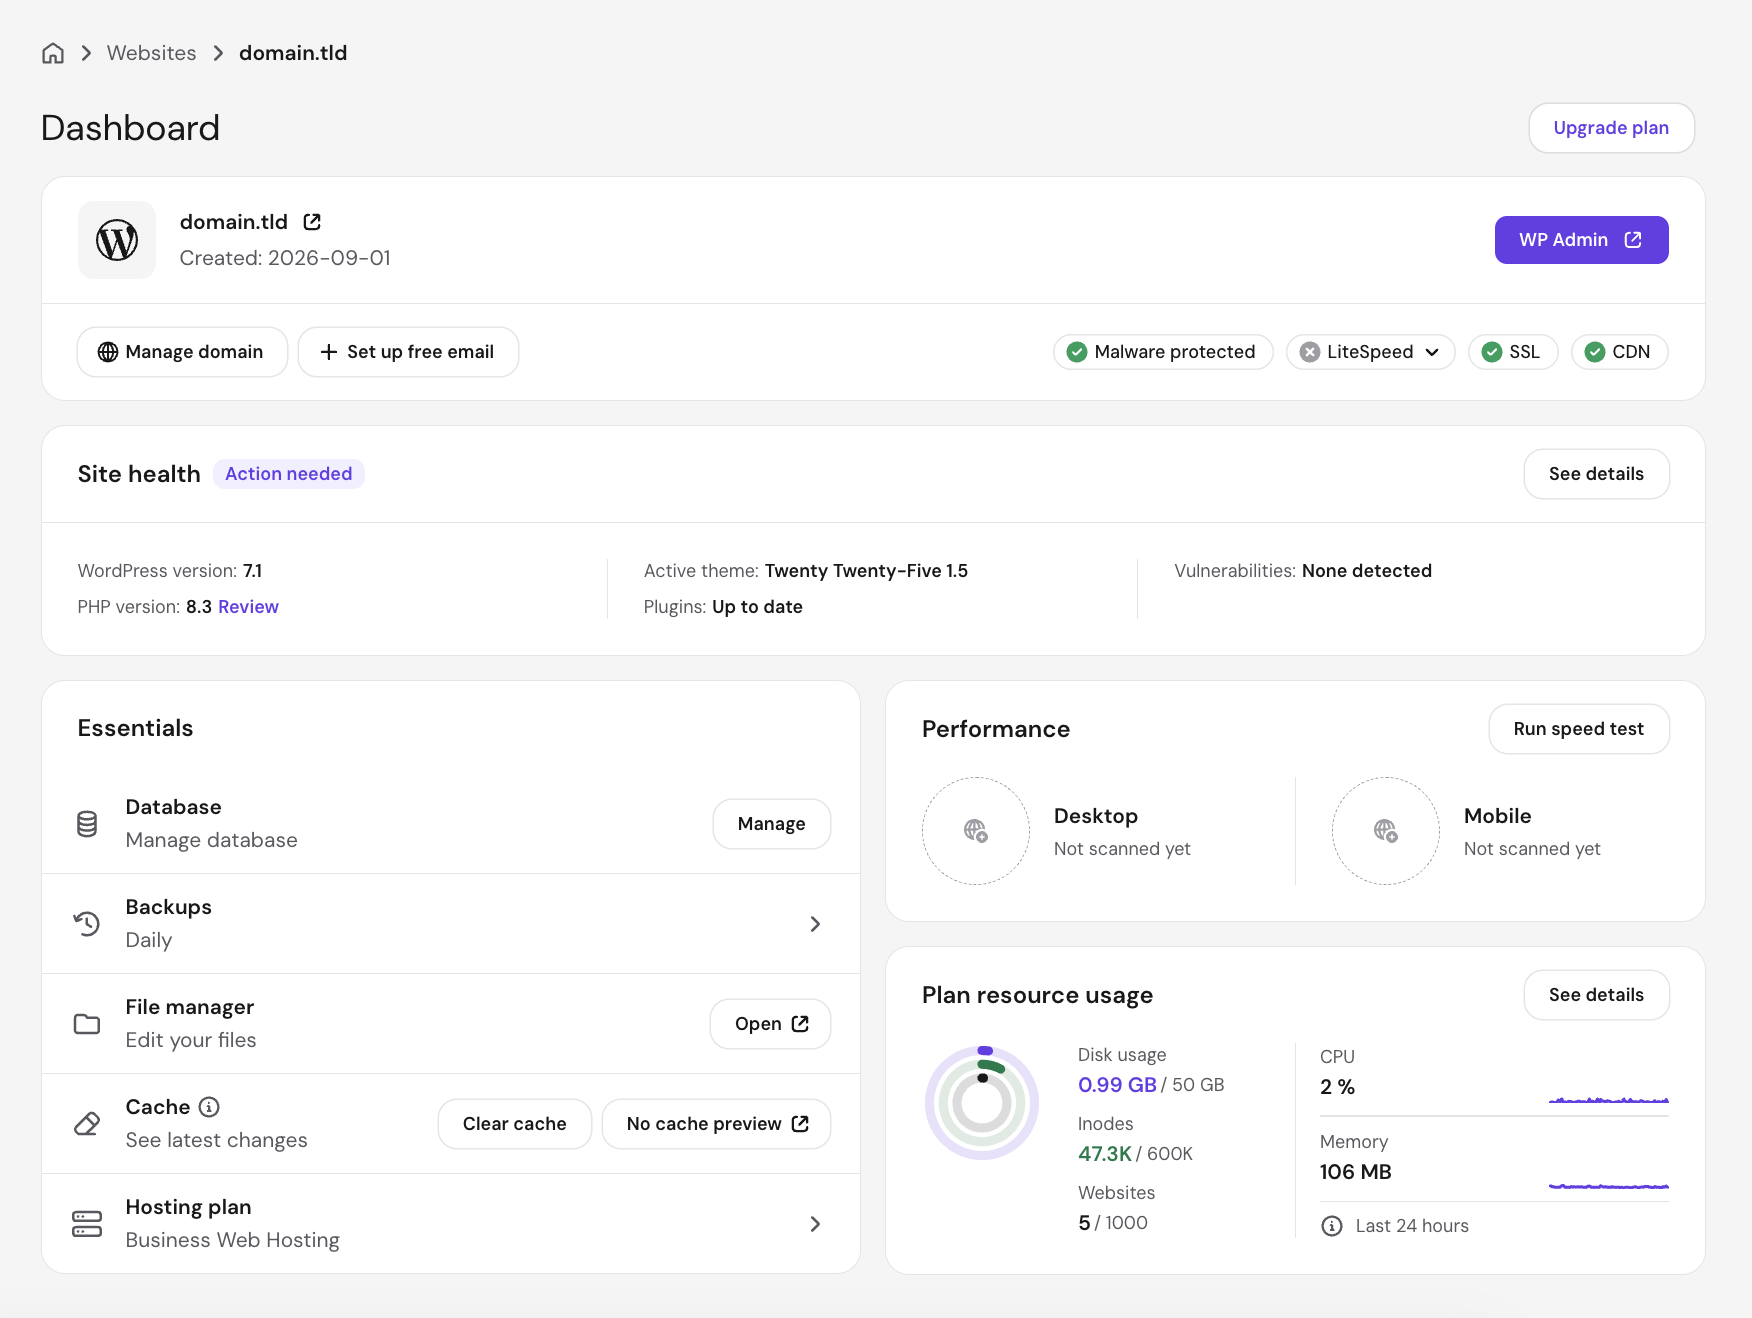Click the domain.tld breadcrumb

[293, 53]
